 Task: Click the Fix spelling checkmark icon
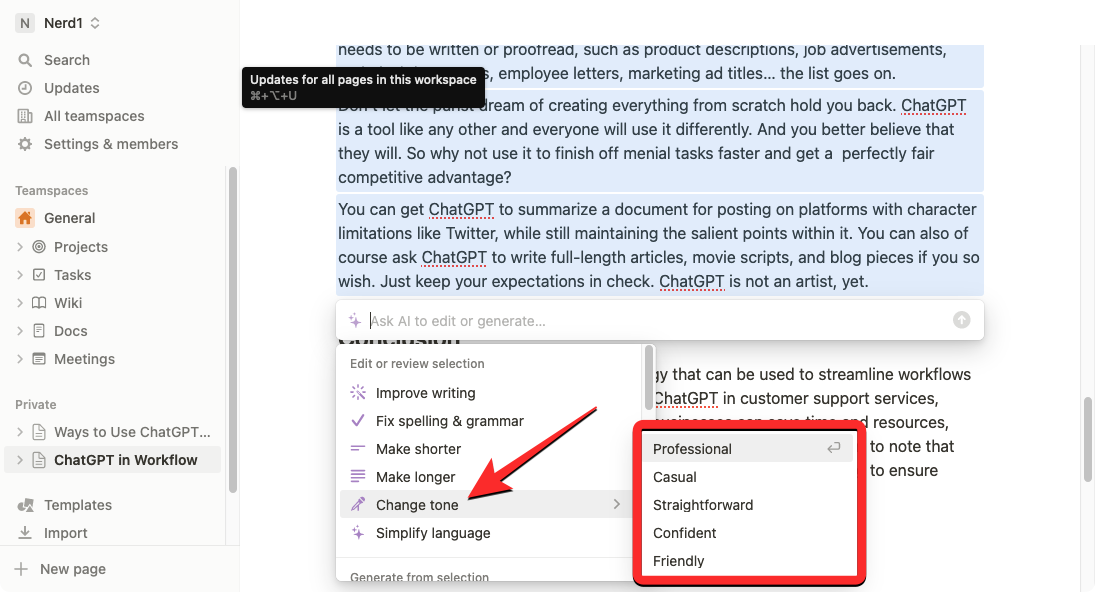(358, 420)
